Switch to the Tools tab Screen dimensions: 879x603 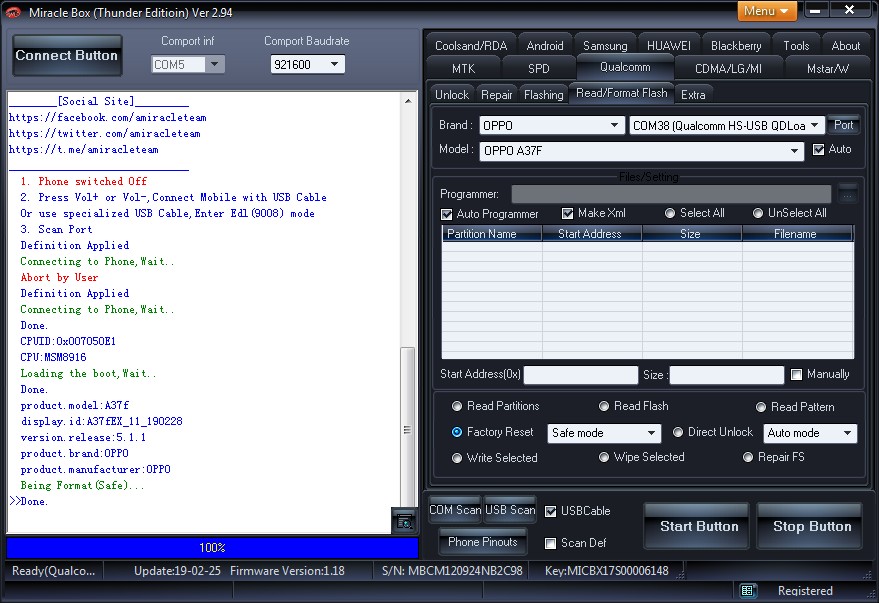pos(796,45)
